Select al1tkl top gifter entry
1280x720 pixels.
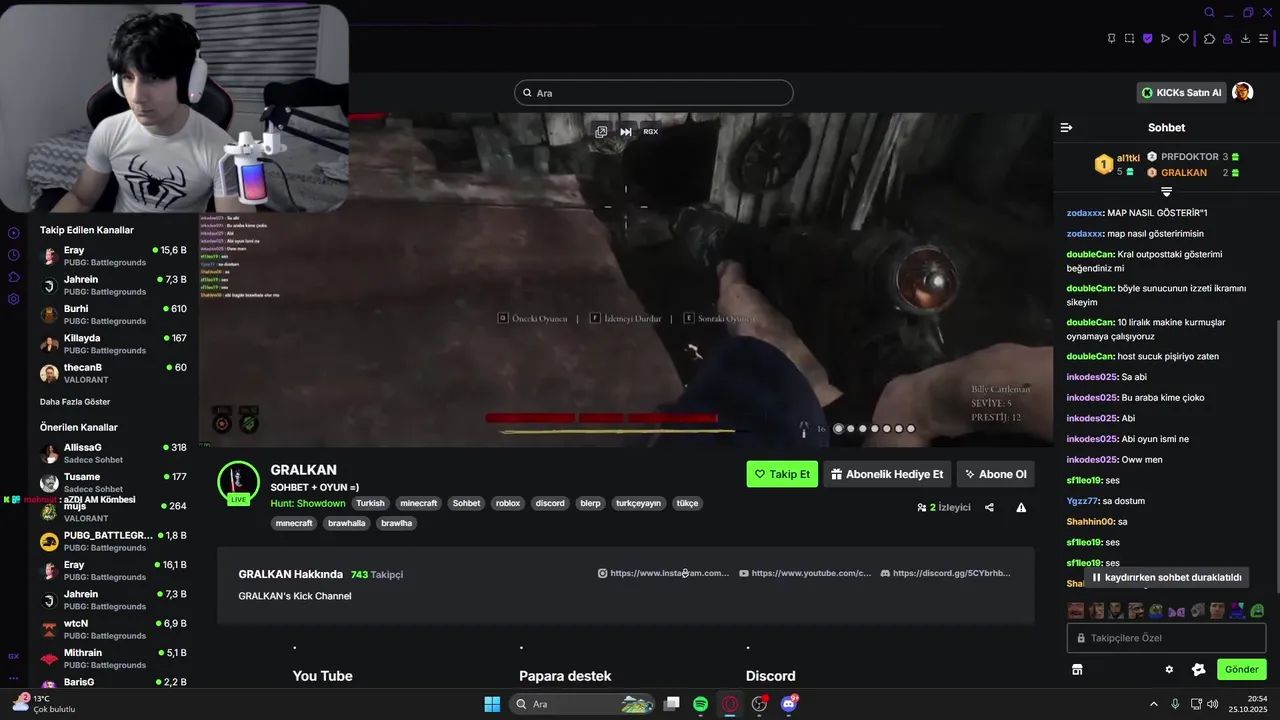pos(1116,164)
